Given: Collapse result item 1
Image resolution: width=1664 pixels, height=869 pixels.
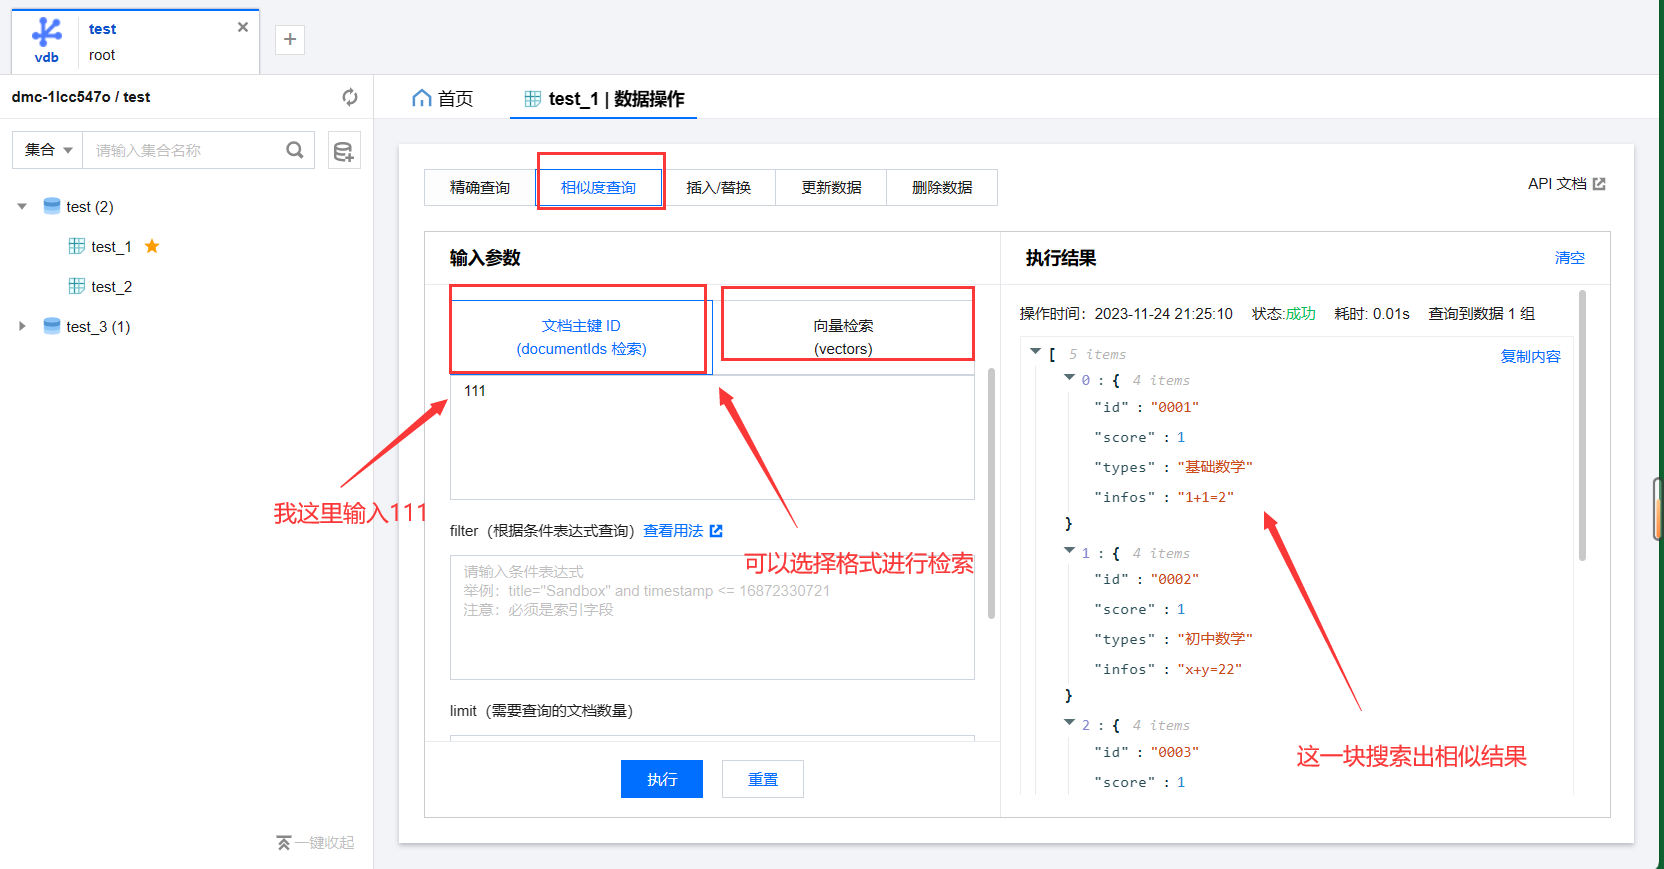Looking at the screenshot, I should point(1069,551).
